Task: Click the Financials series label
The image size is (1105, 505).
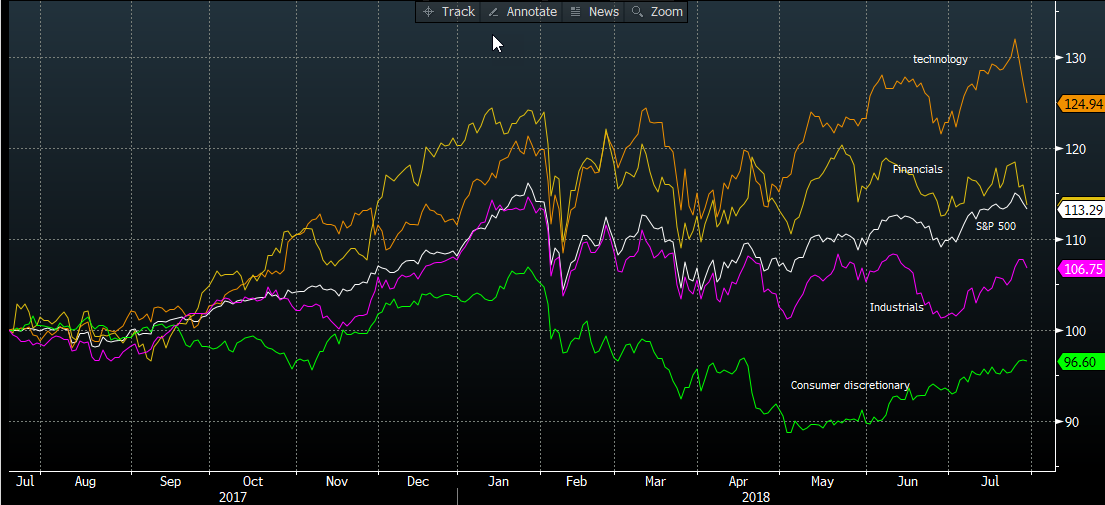Action: point(918,169)
